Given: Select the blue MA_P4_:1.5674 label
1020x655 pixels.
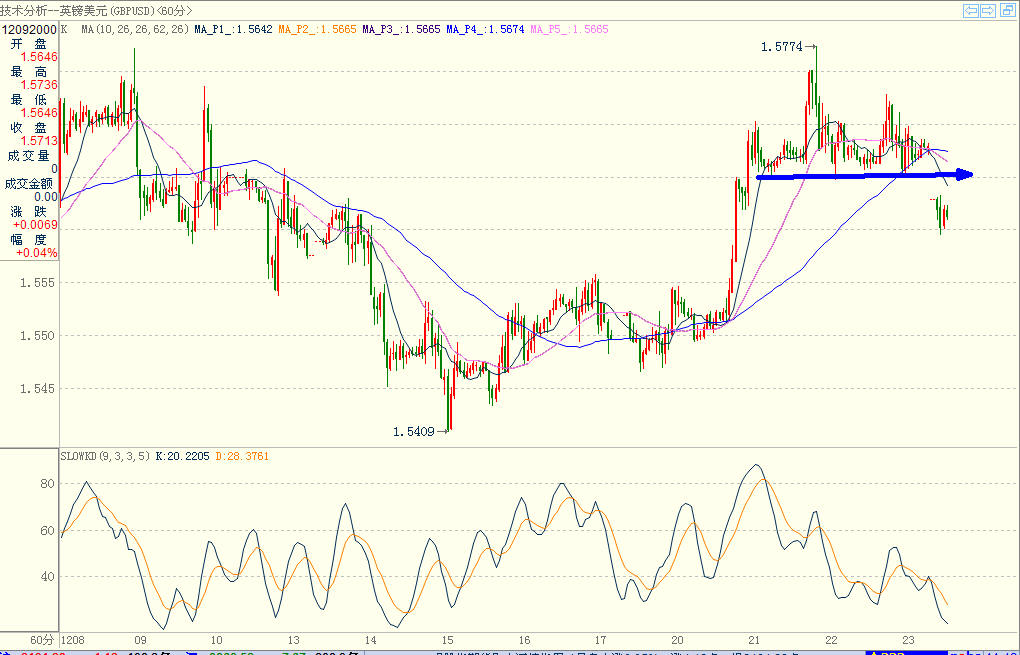Looking at the screenshot, I should click(x=485, y=29).
